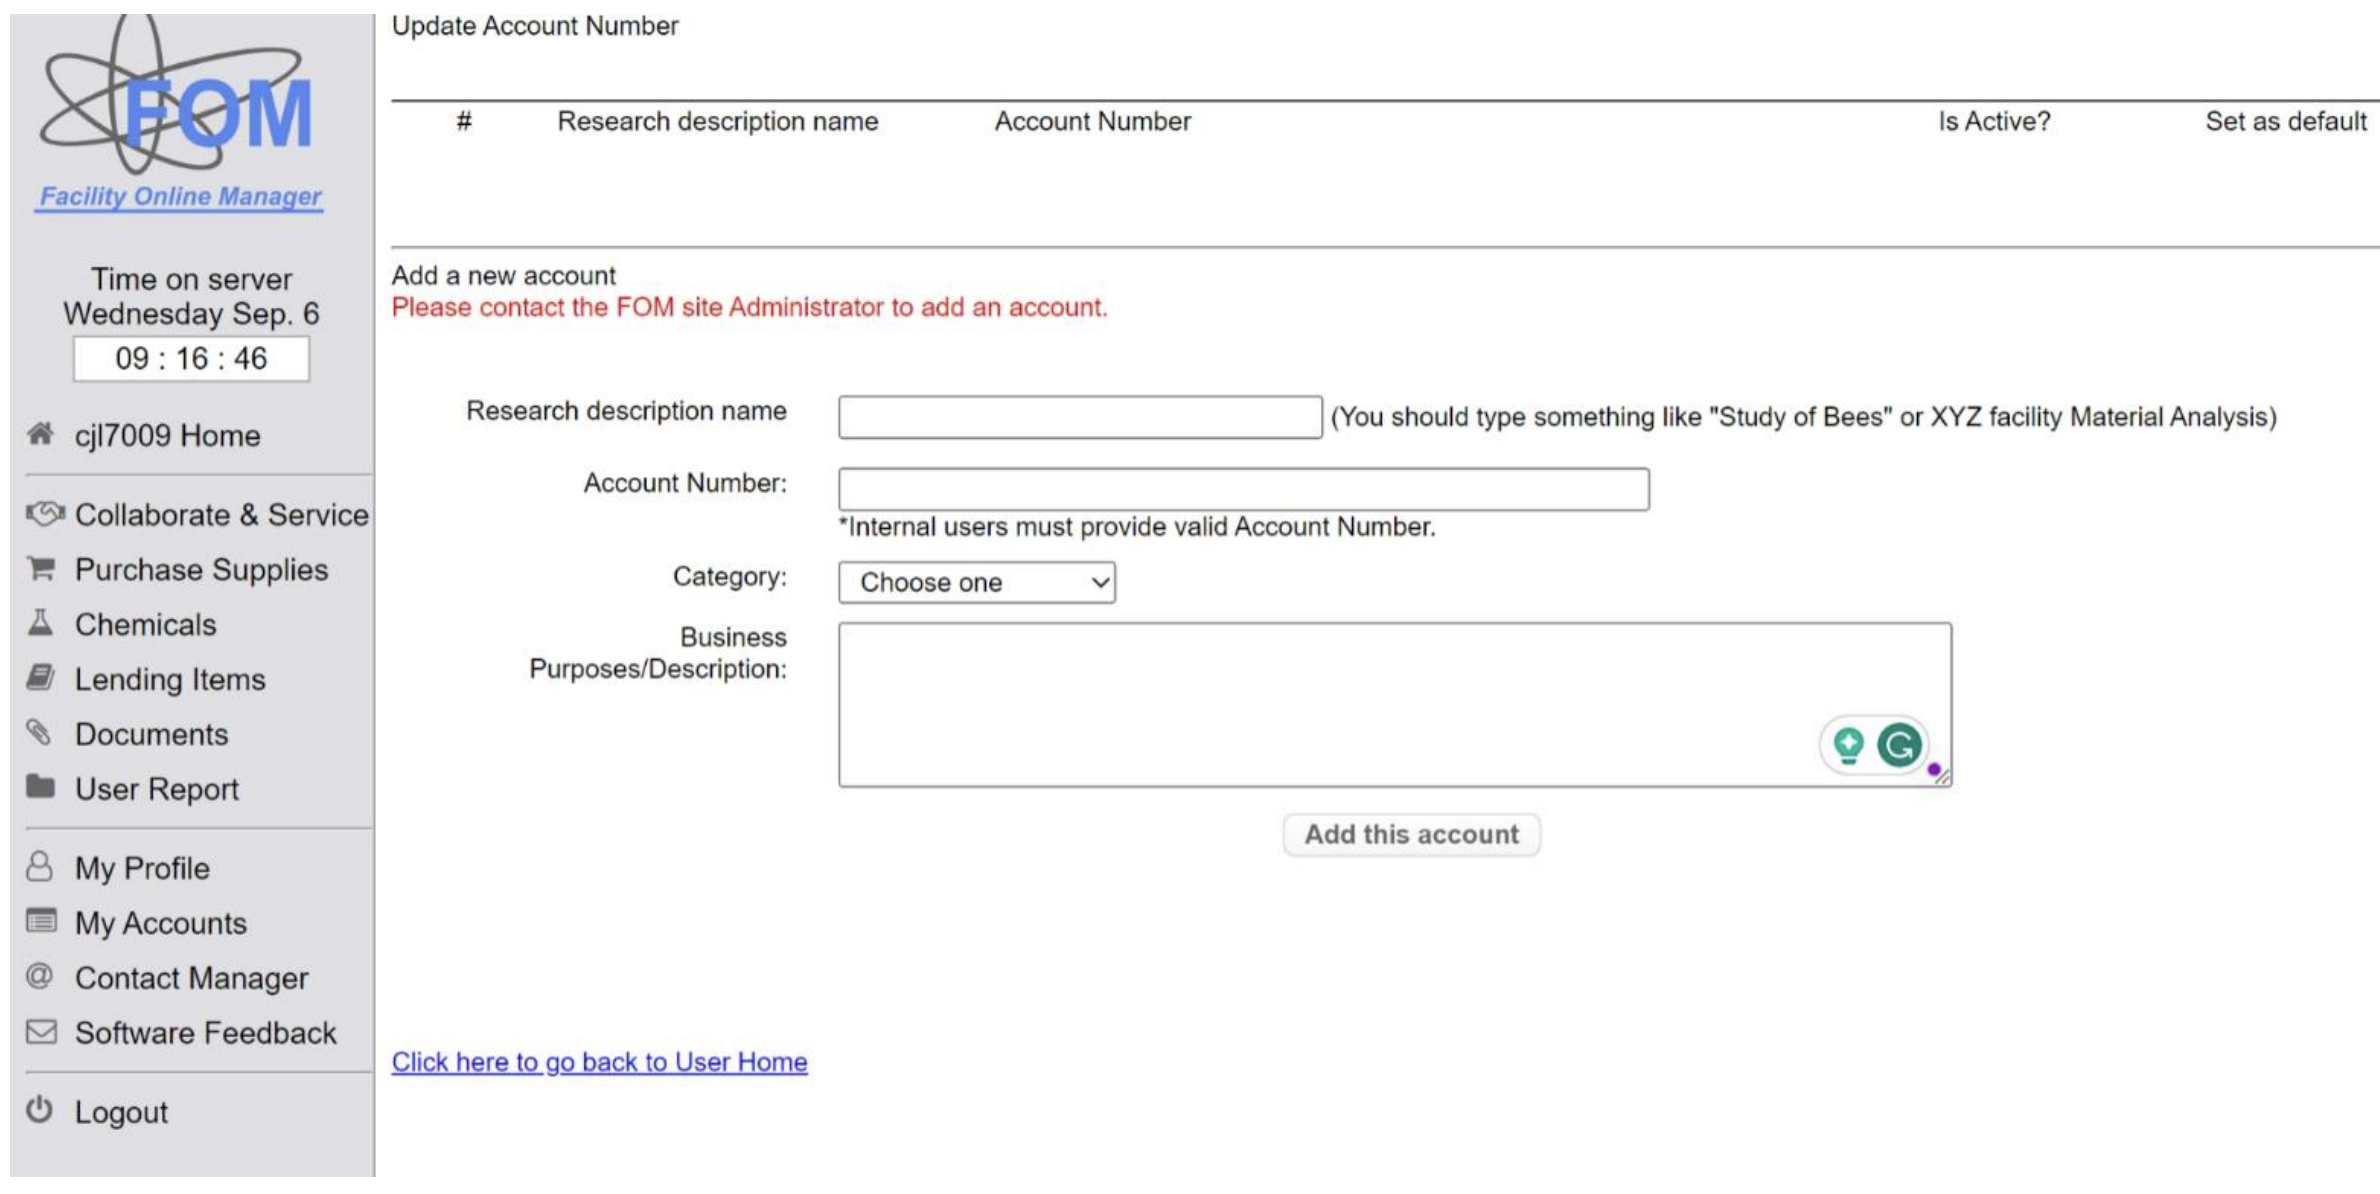Click the paperclip icon for Documents
The height and width of the screenshot is (1194, 2380).
point(39,733)
